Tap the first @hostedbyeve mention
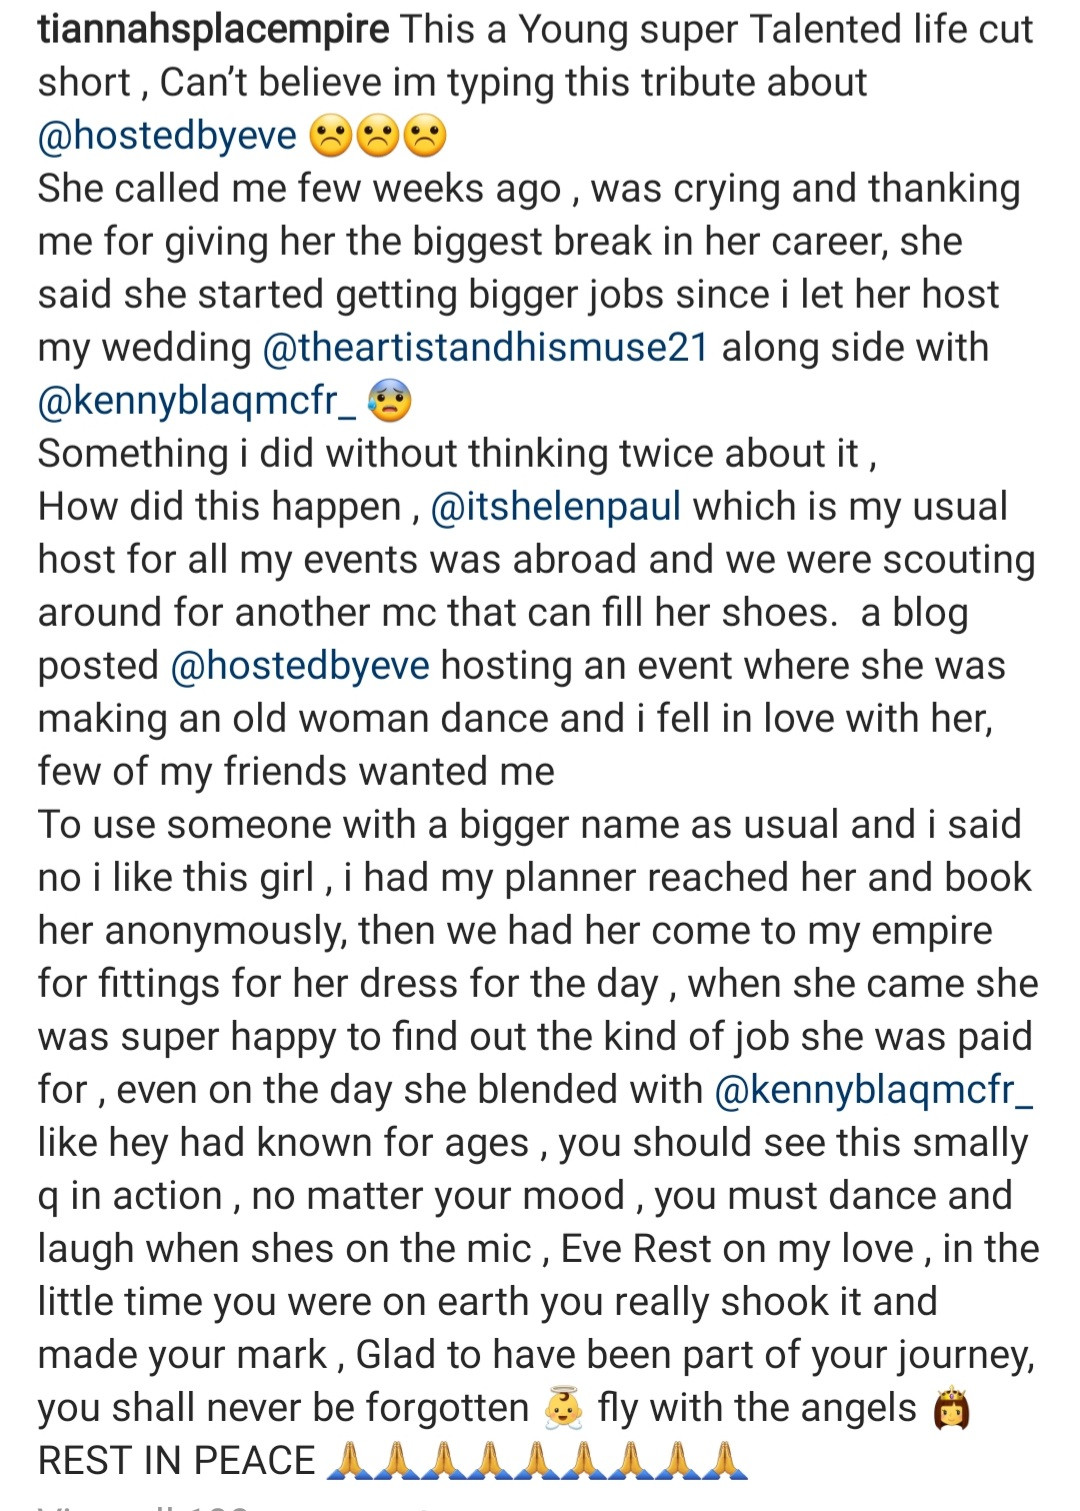 tap(167, 136)
